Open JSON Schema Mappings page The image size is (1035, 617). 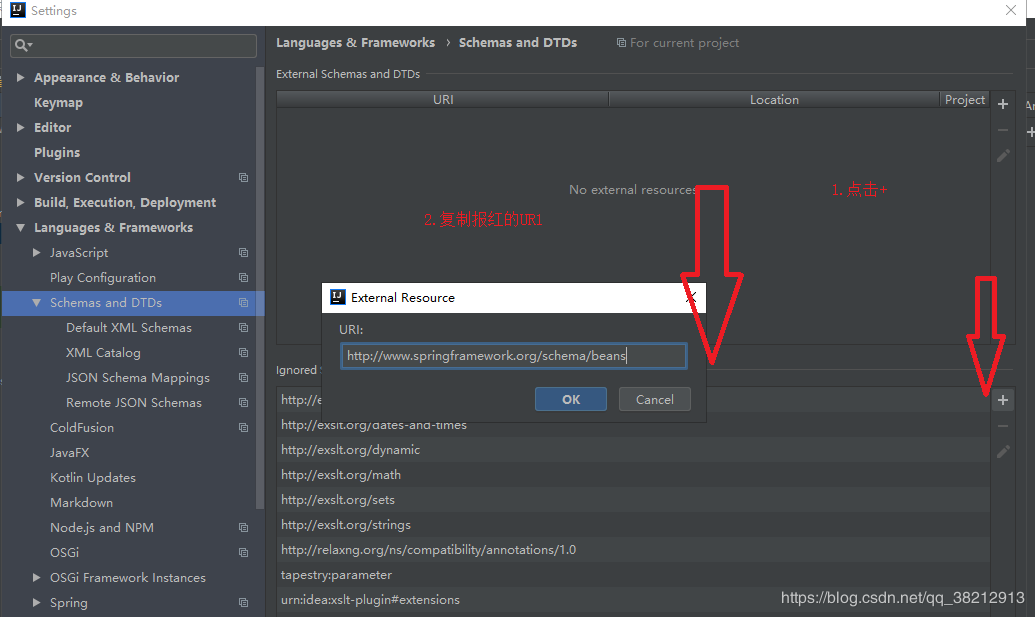tap(138, 378)
